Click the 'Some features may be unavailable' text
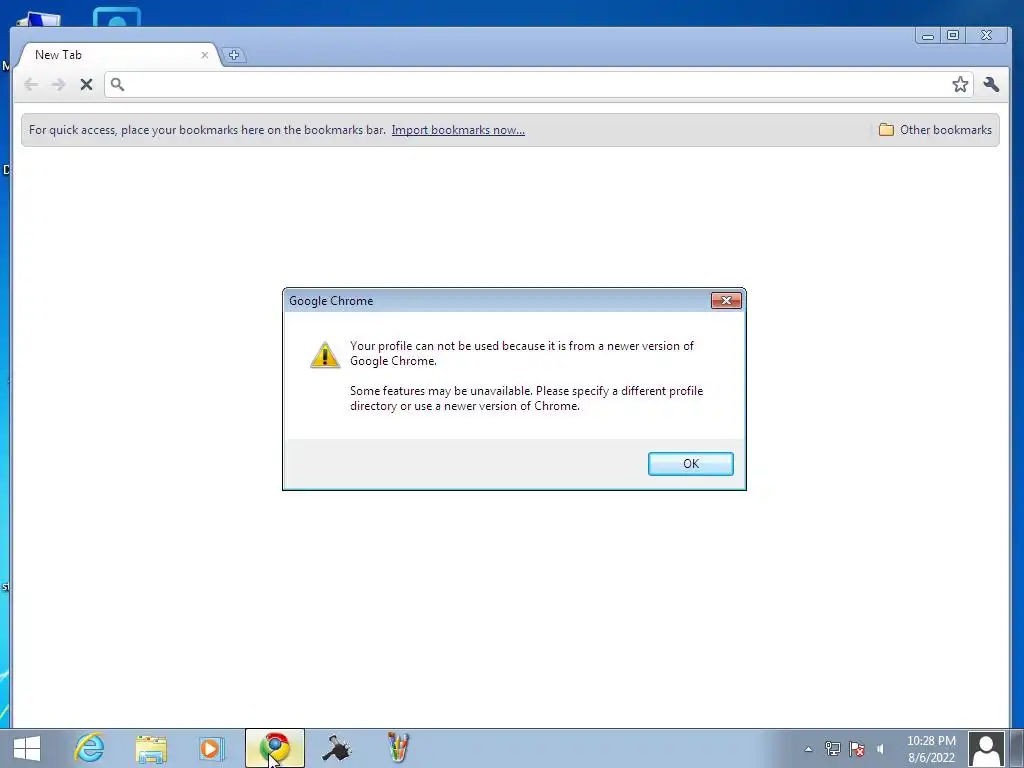 (526, 398)
